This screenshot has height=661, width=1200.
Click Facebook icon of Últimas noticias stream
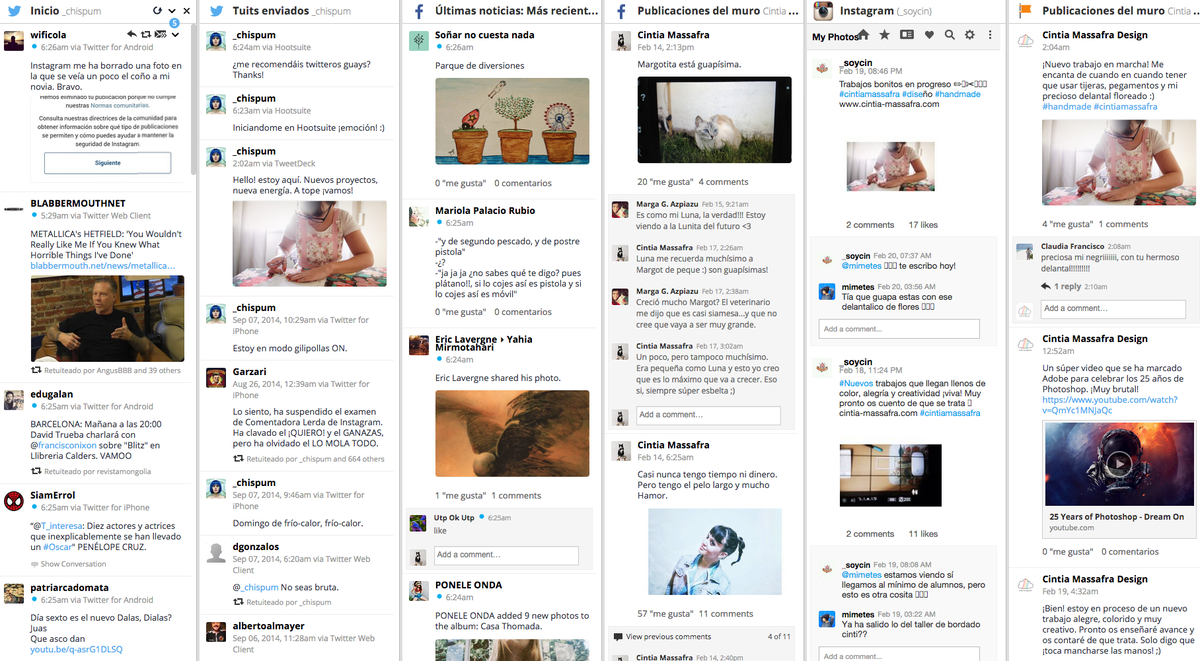coord(420,11)
